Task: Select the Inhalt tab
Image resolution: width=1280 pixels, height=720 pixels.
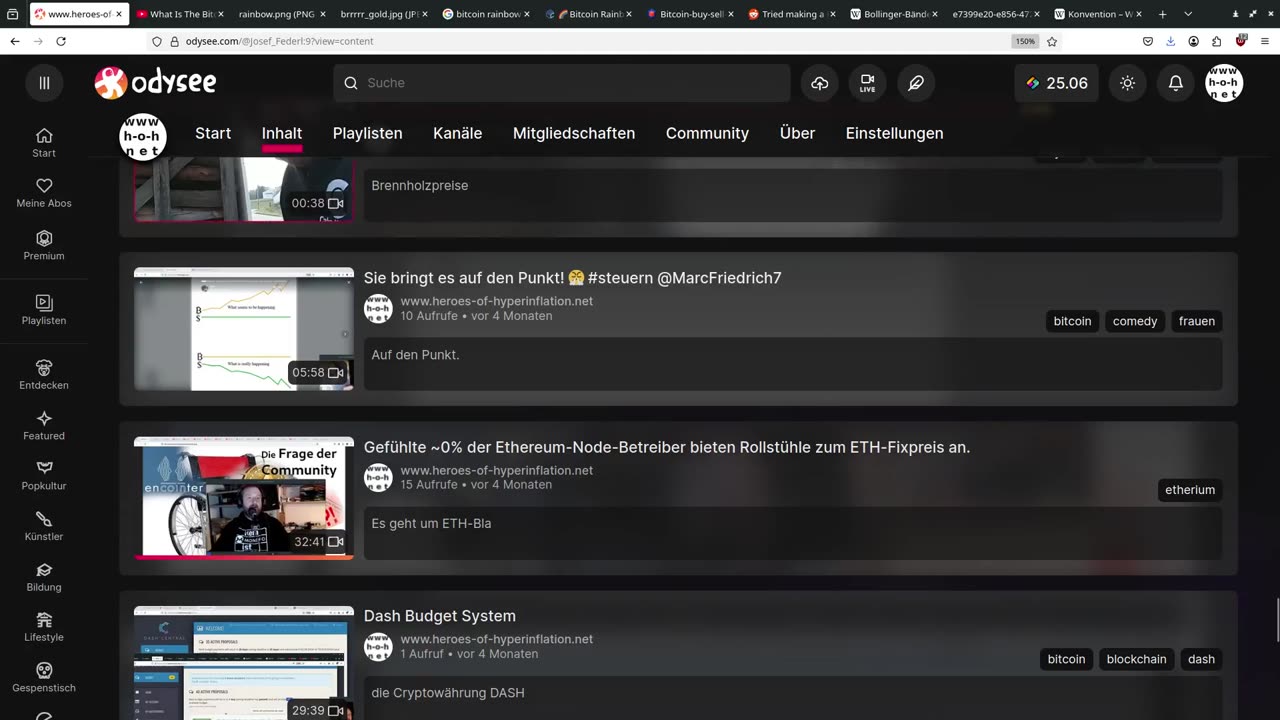Action: point(282,133)
